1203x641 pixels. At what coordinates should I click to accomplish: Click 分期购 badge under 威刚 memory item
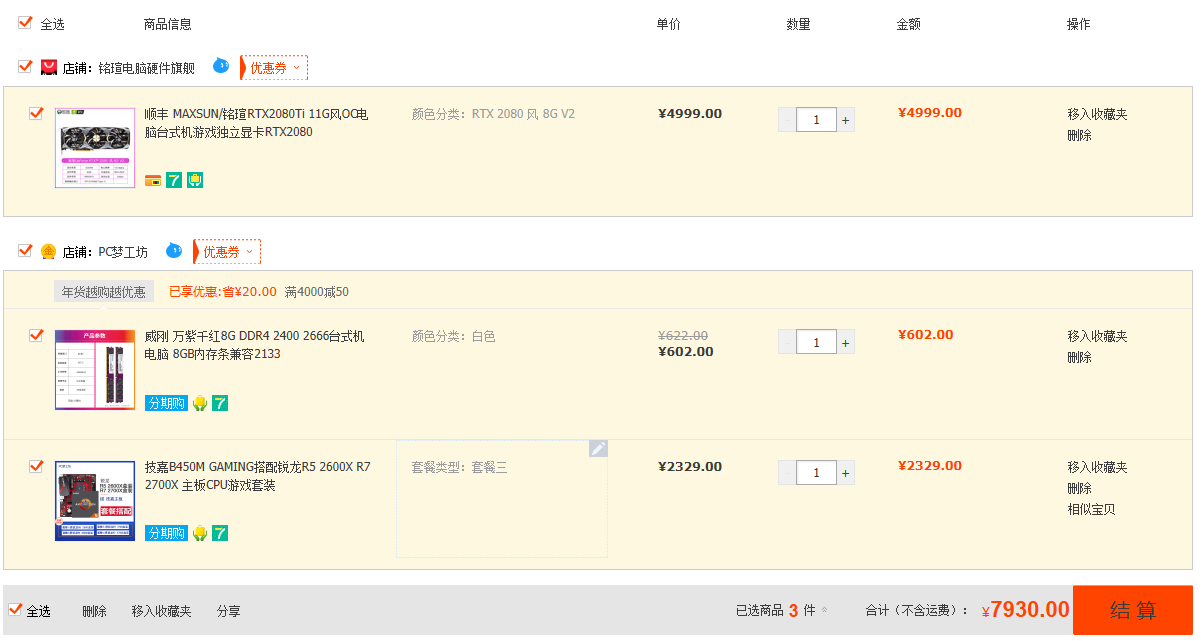coord(166,403)
